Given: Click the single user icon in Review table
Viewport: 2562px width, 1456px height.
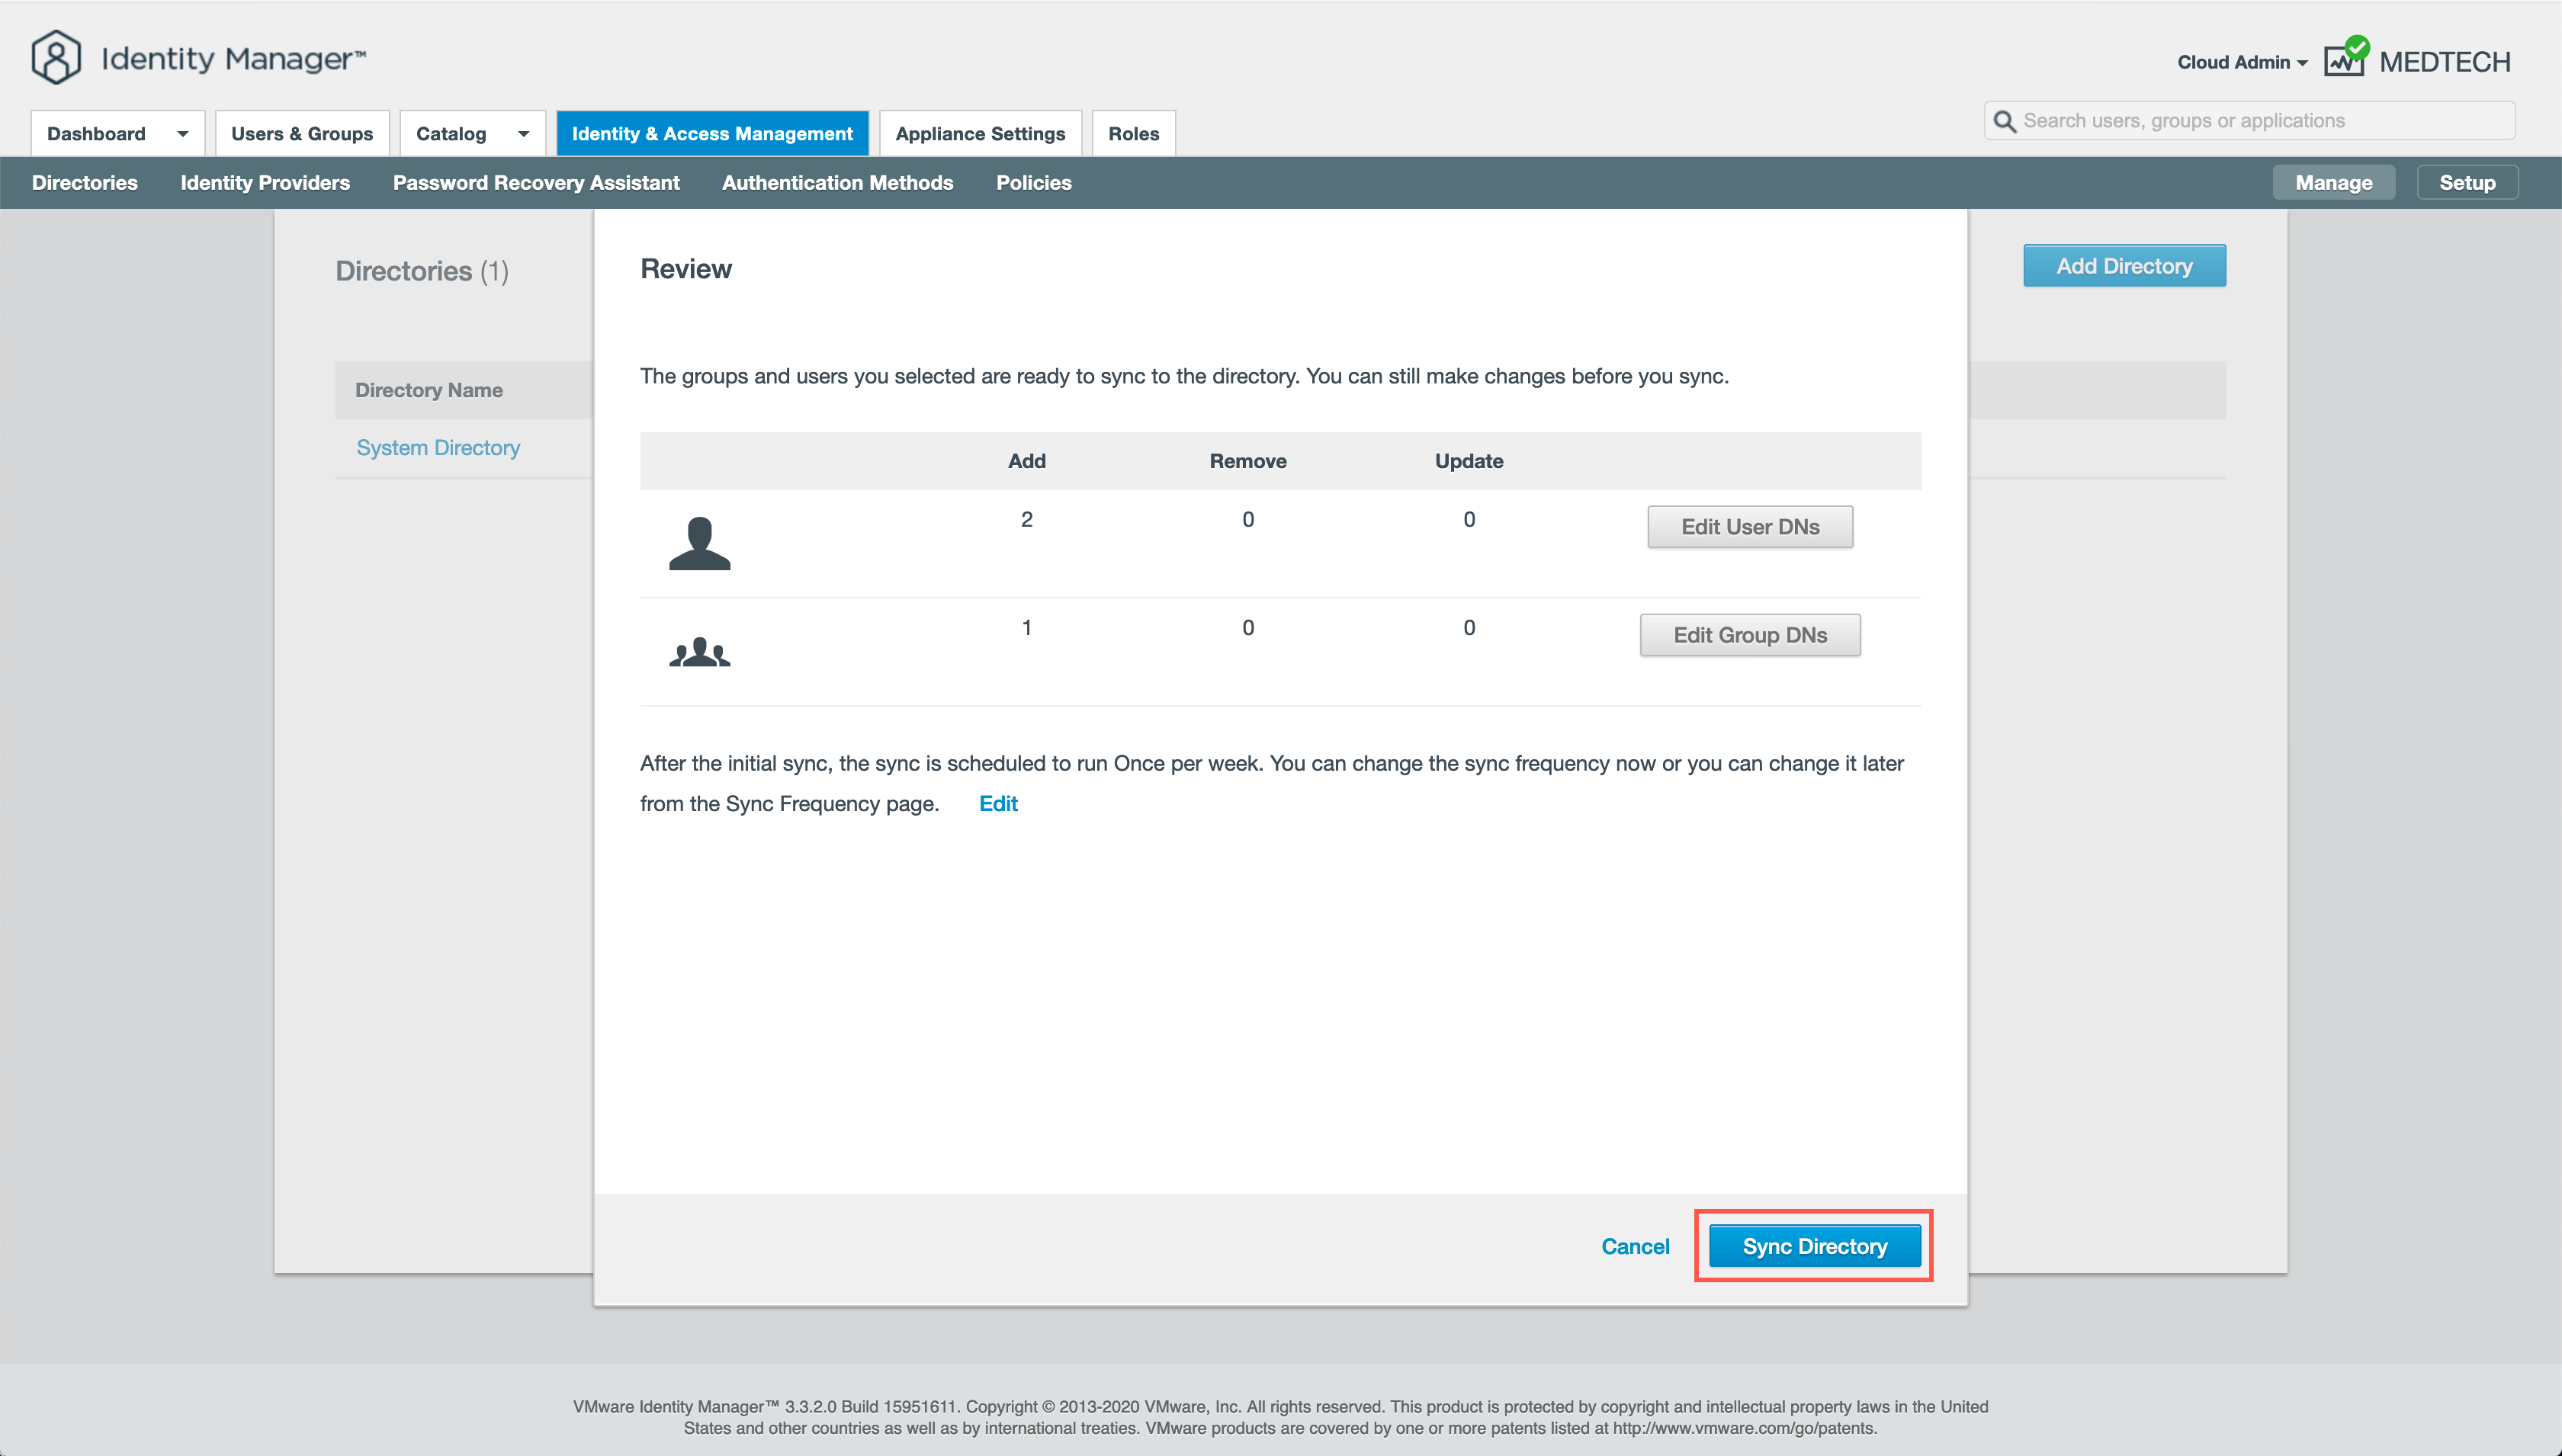Looking at the screenshot, I should tap(699, 543).
